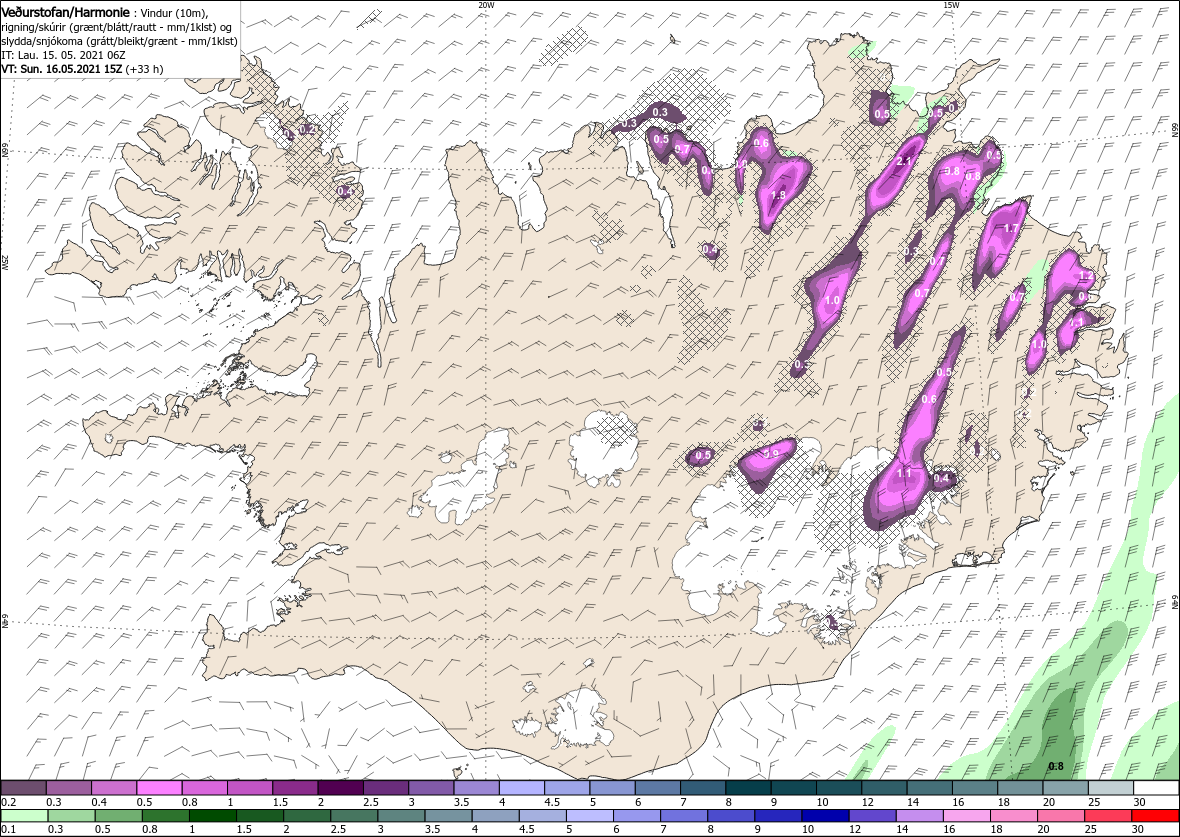Click the 1.5 magenta-purple swatch in upper legend
Screen dimensions: 1180x837
[296, 787]
